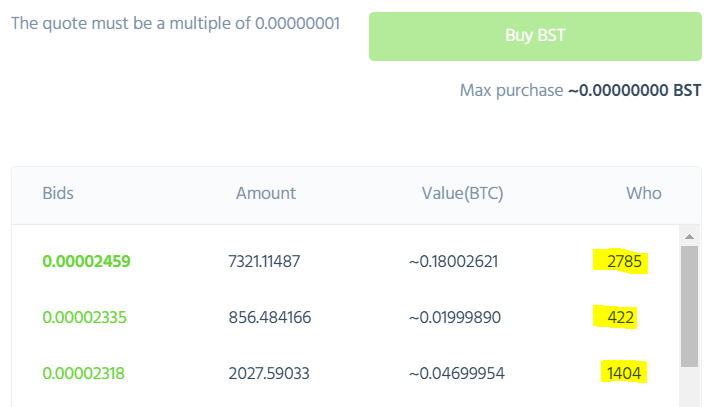Click the amount 856.484166
The height and width of the screenshot is (407, 710).
270,318
